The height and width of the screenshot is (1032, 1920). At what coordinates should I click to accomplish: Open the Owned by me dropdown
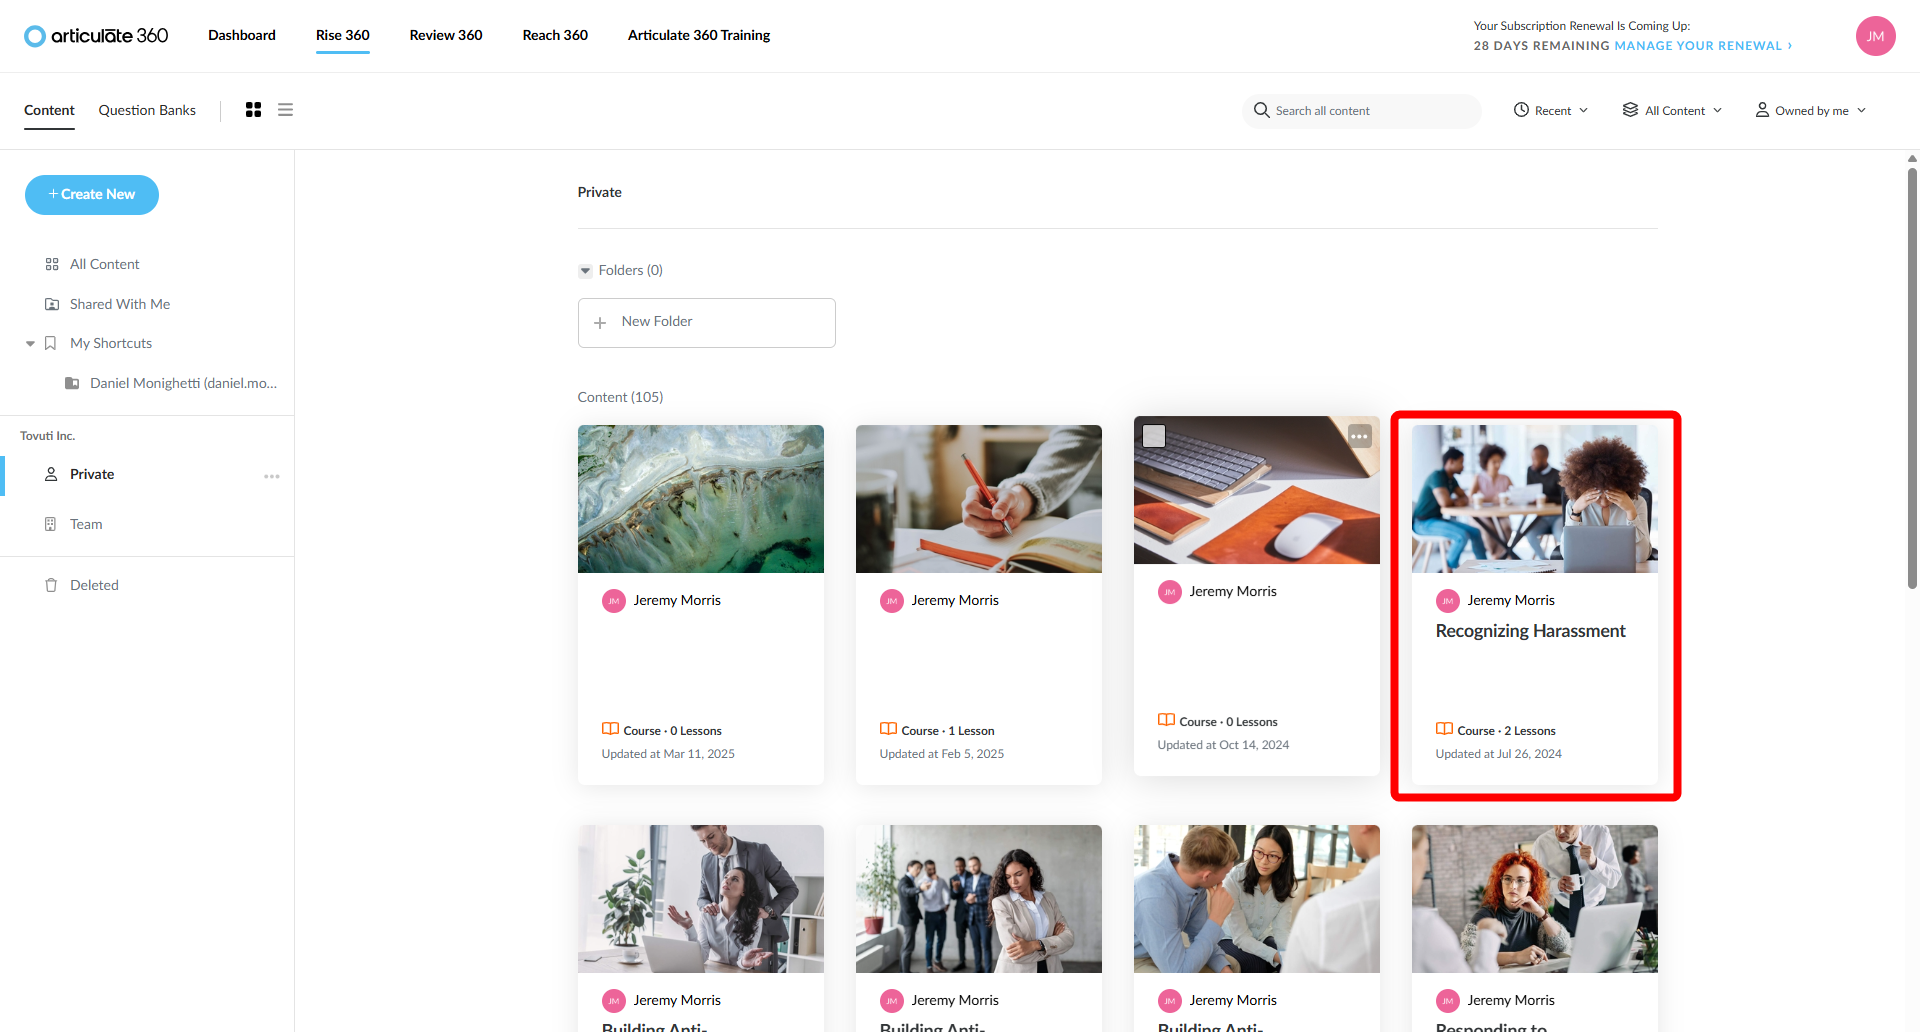1811,111
